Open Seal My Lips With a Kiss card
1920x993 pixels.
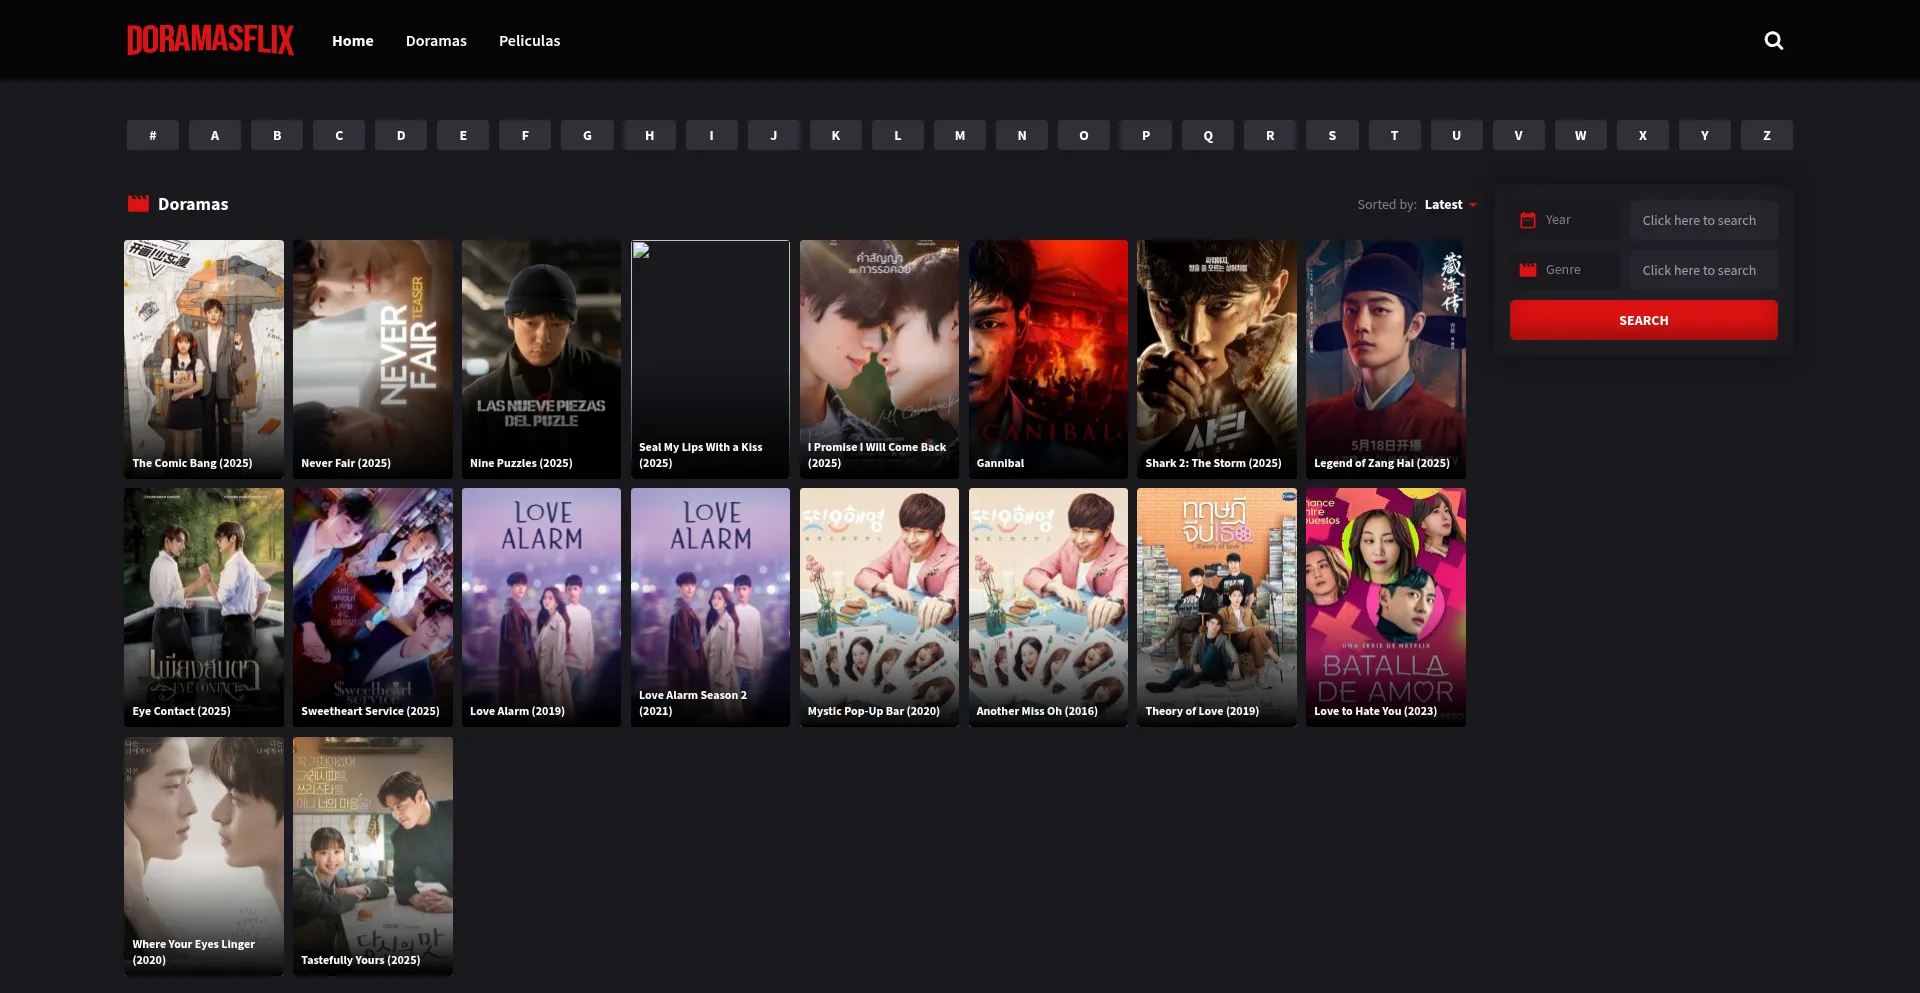(710, 359)
